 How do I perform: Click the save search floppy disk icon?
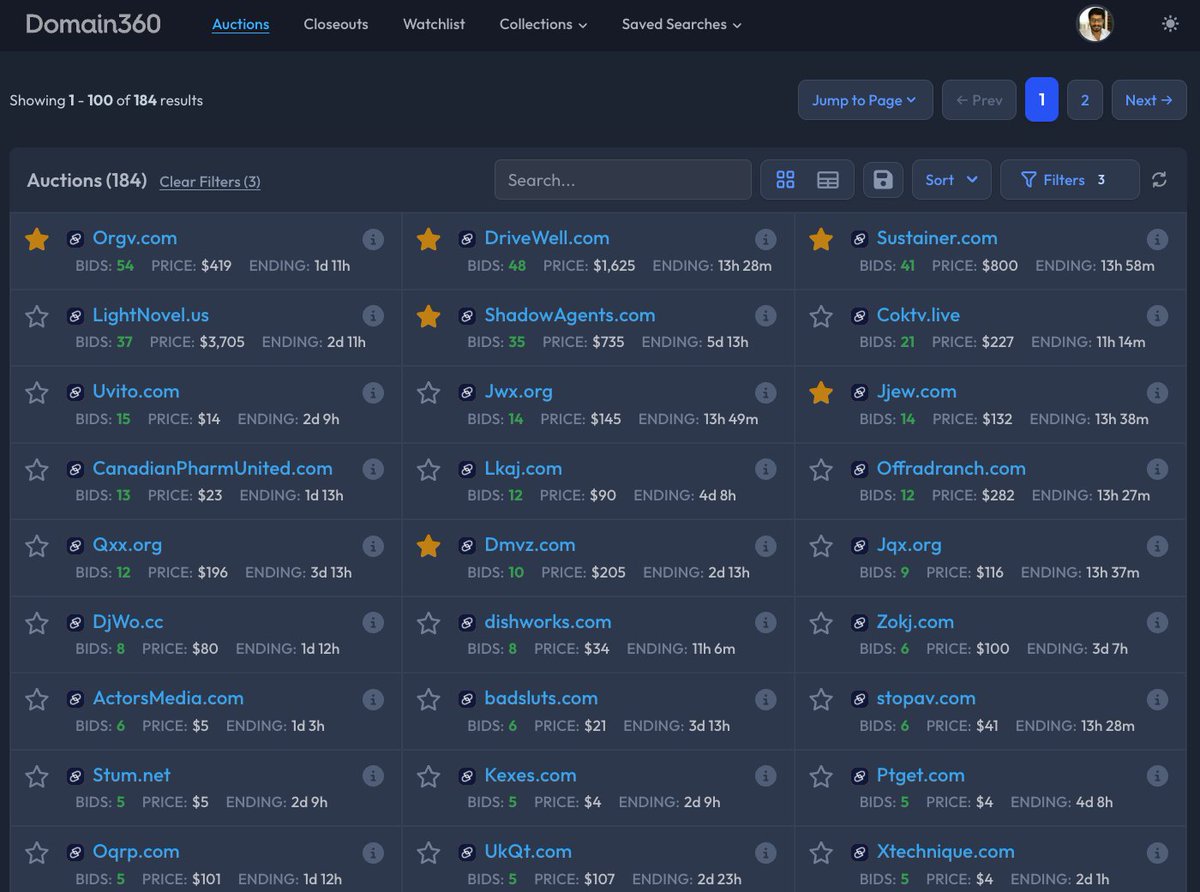882,179
